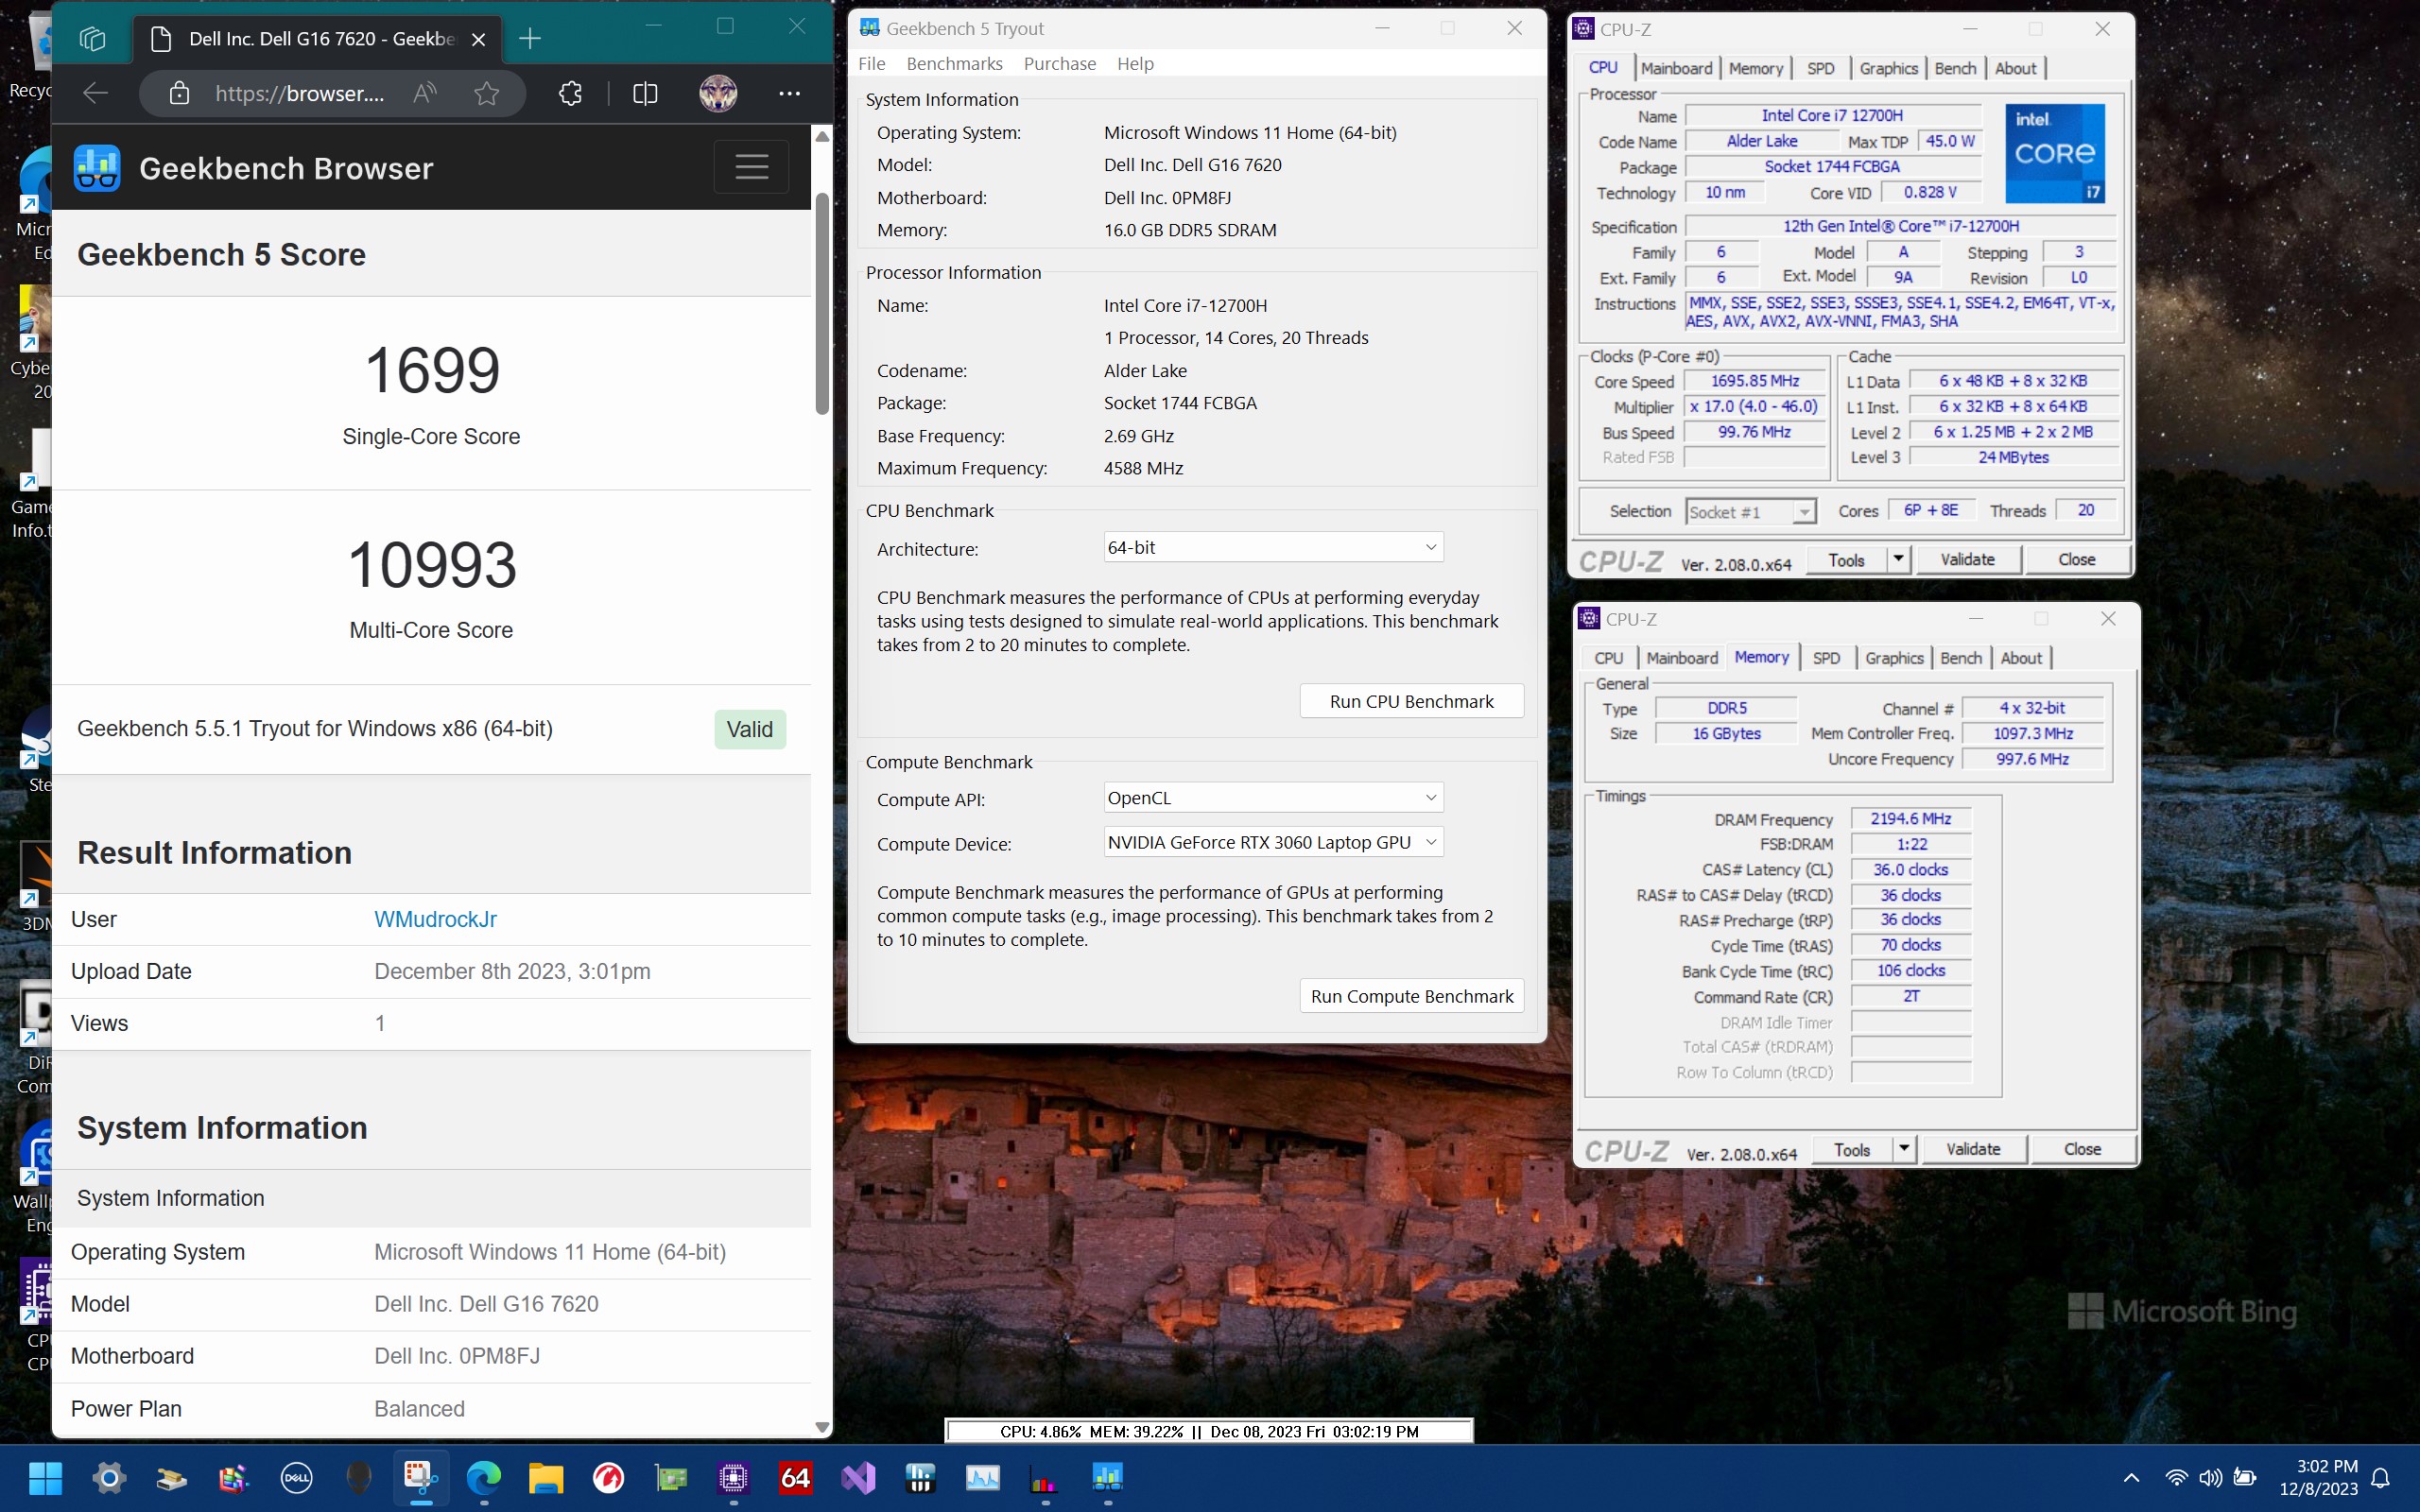Viewport: 2420px width, 1512px height.
Task: Show hidden system tray icons chevron
Action: [2131, 1477]
